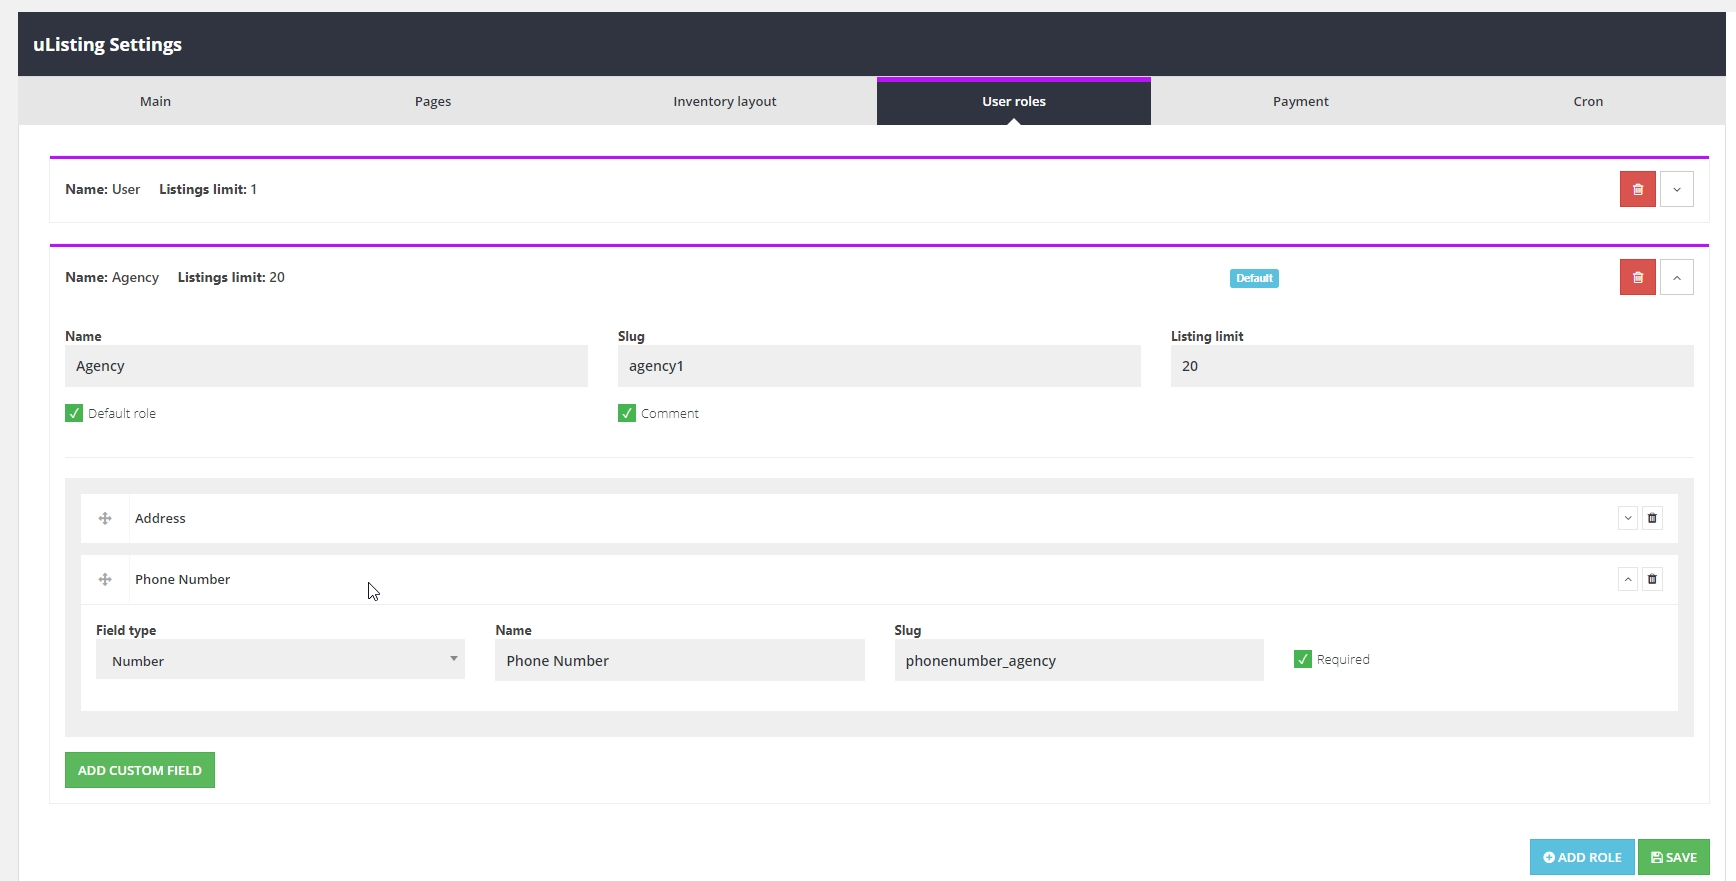The height and width of the screenshot is (881, 1736).
Task: Expand the User role panel
Action: coord(1677,189)
